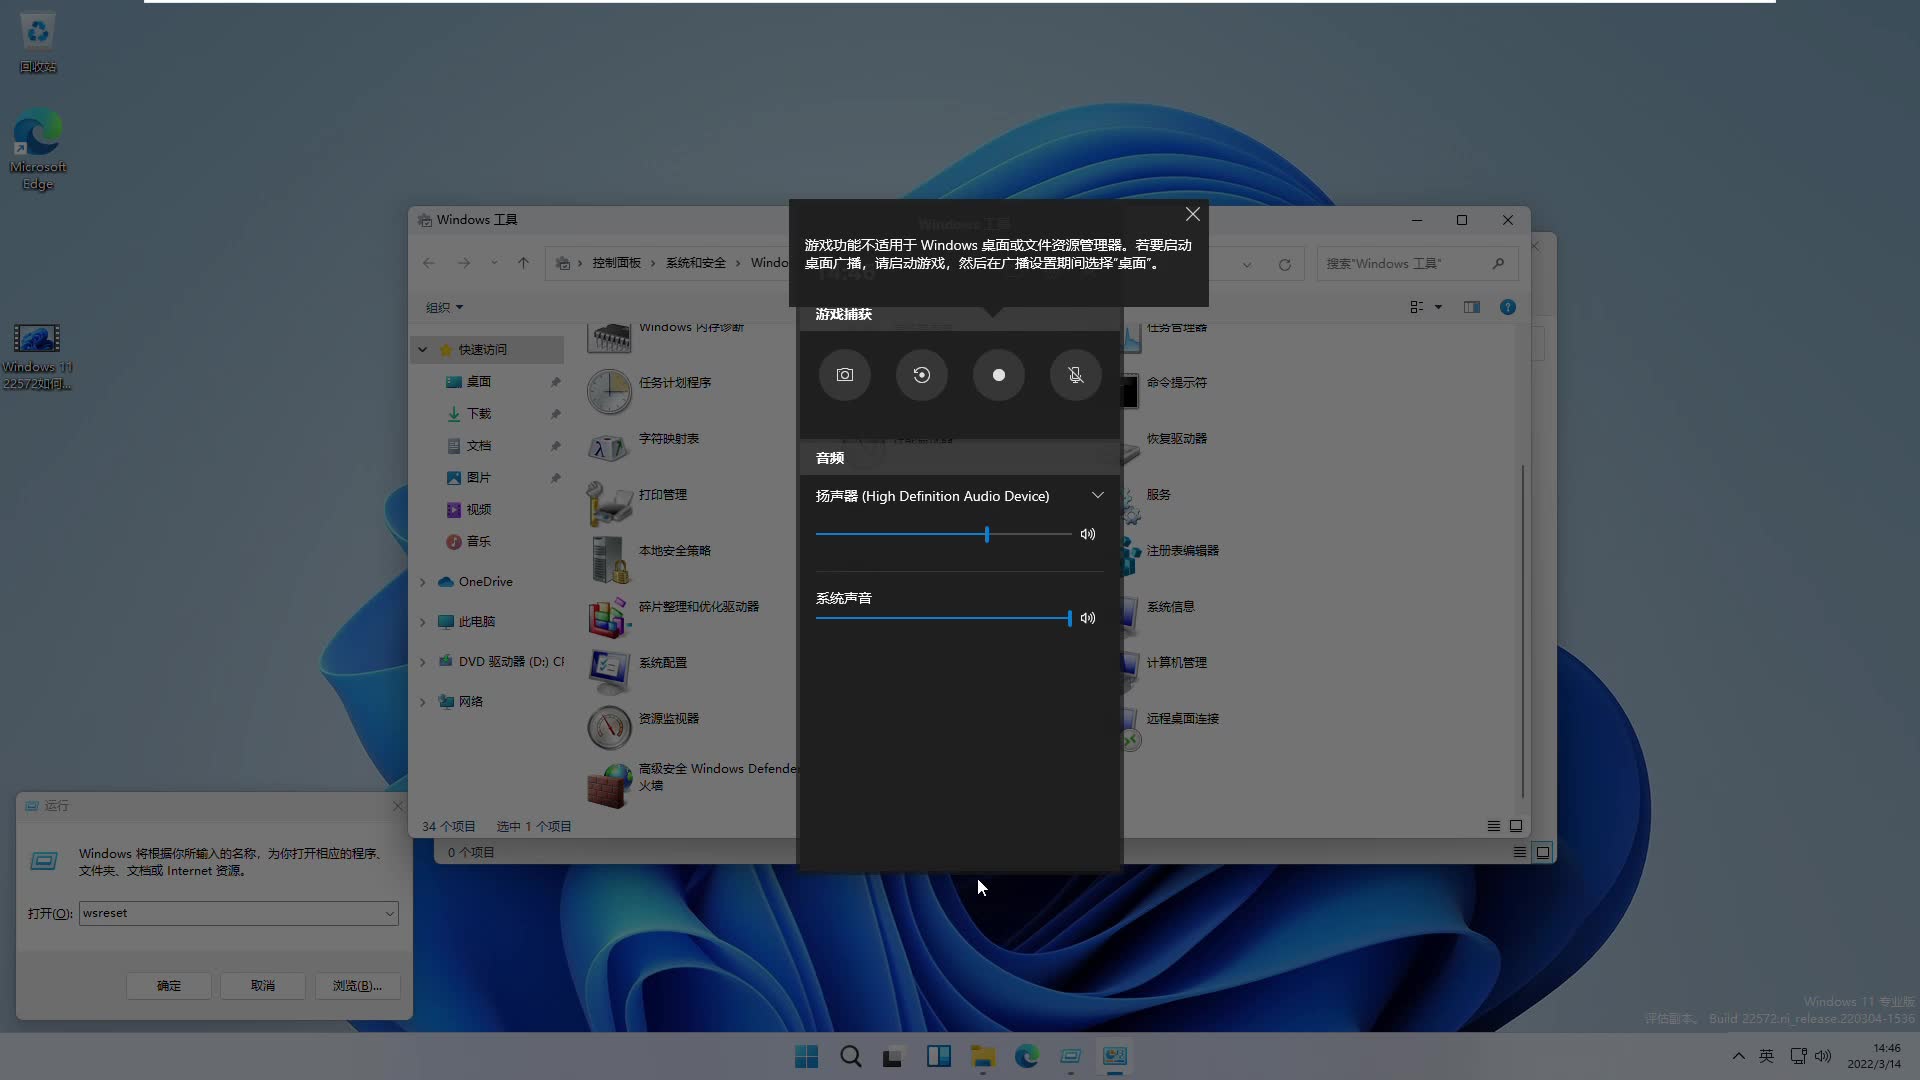Click 浏览(B)... in the Run dialog
1920x1080 pixels.
(357, 985)
